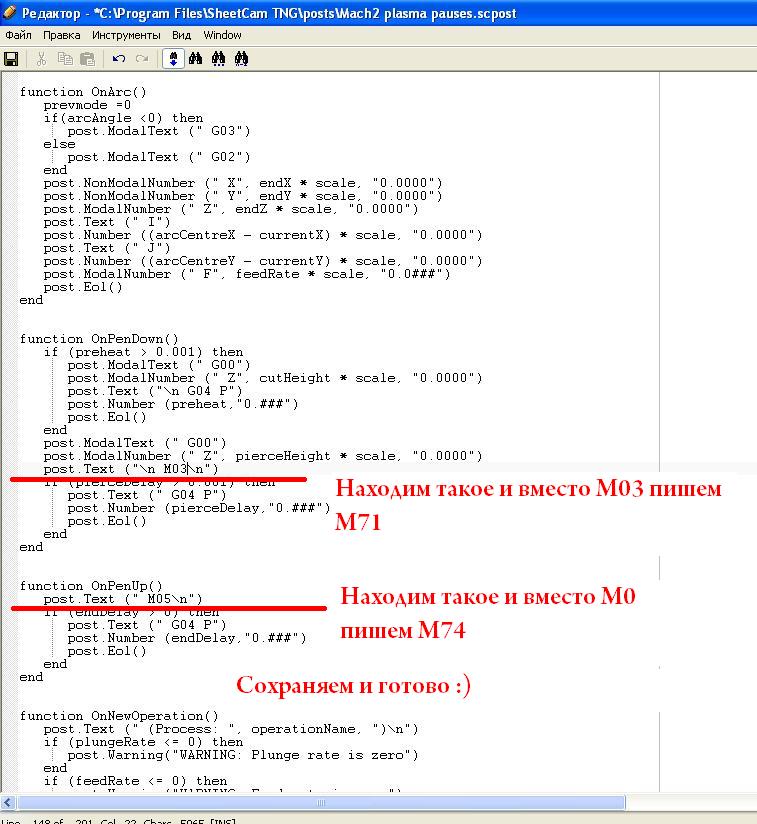The width and height of the screenshot is (757, 824).
Task: Click the Paste clipboard icon
Action: tap(87, 59)
